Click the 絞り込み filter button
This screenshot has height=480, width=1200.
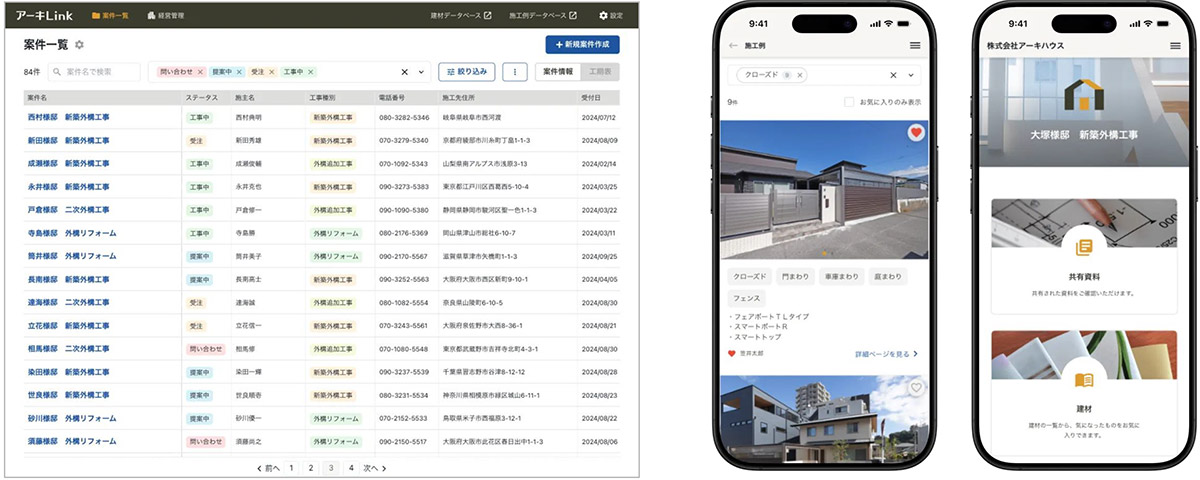(467, 72)
